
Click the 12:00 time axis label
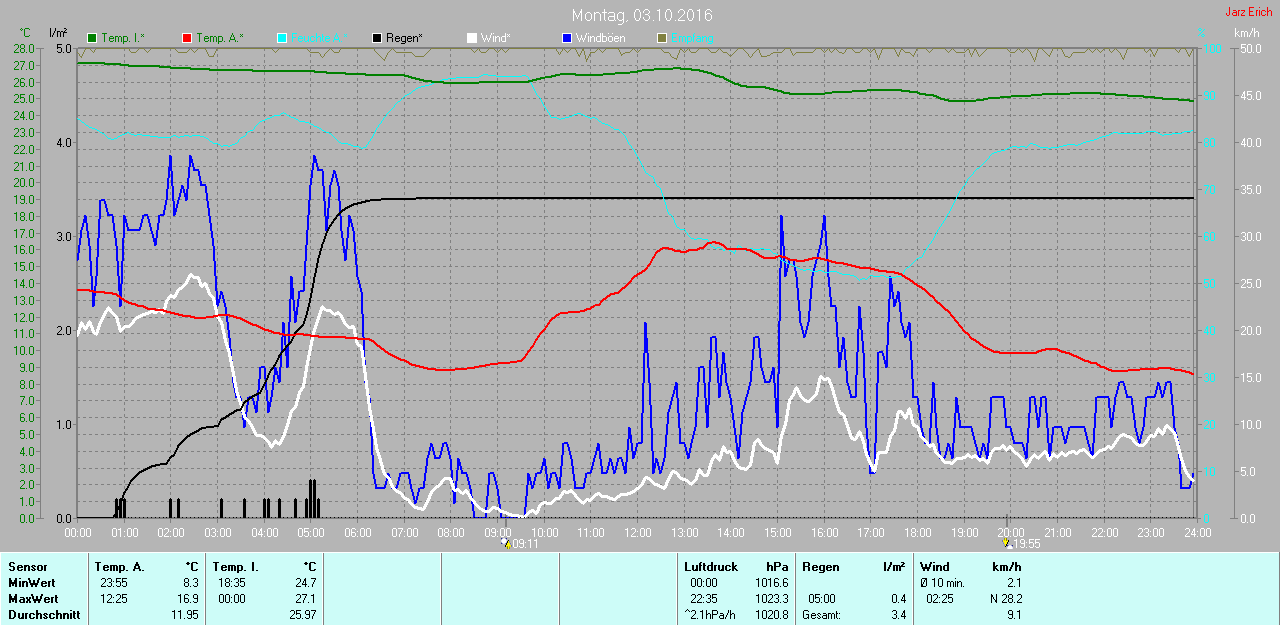pos(637,533)
